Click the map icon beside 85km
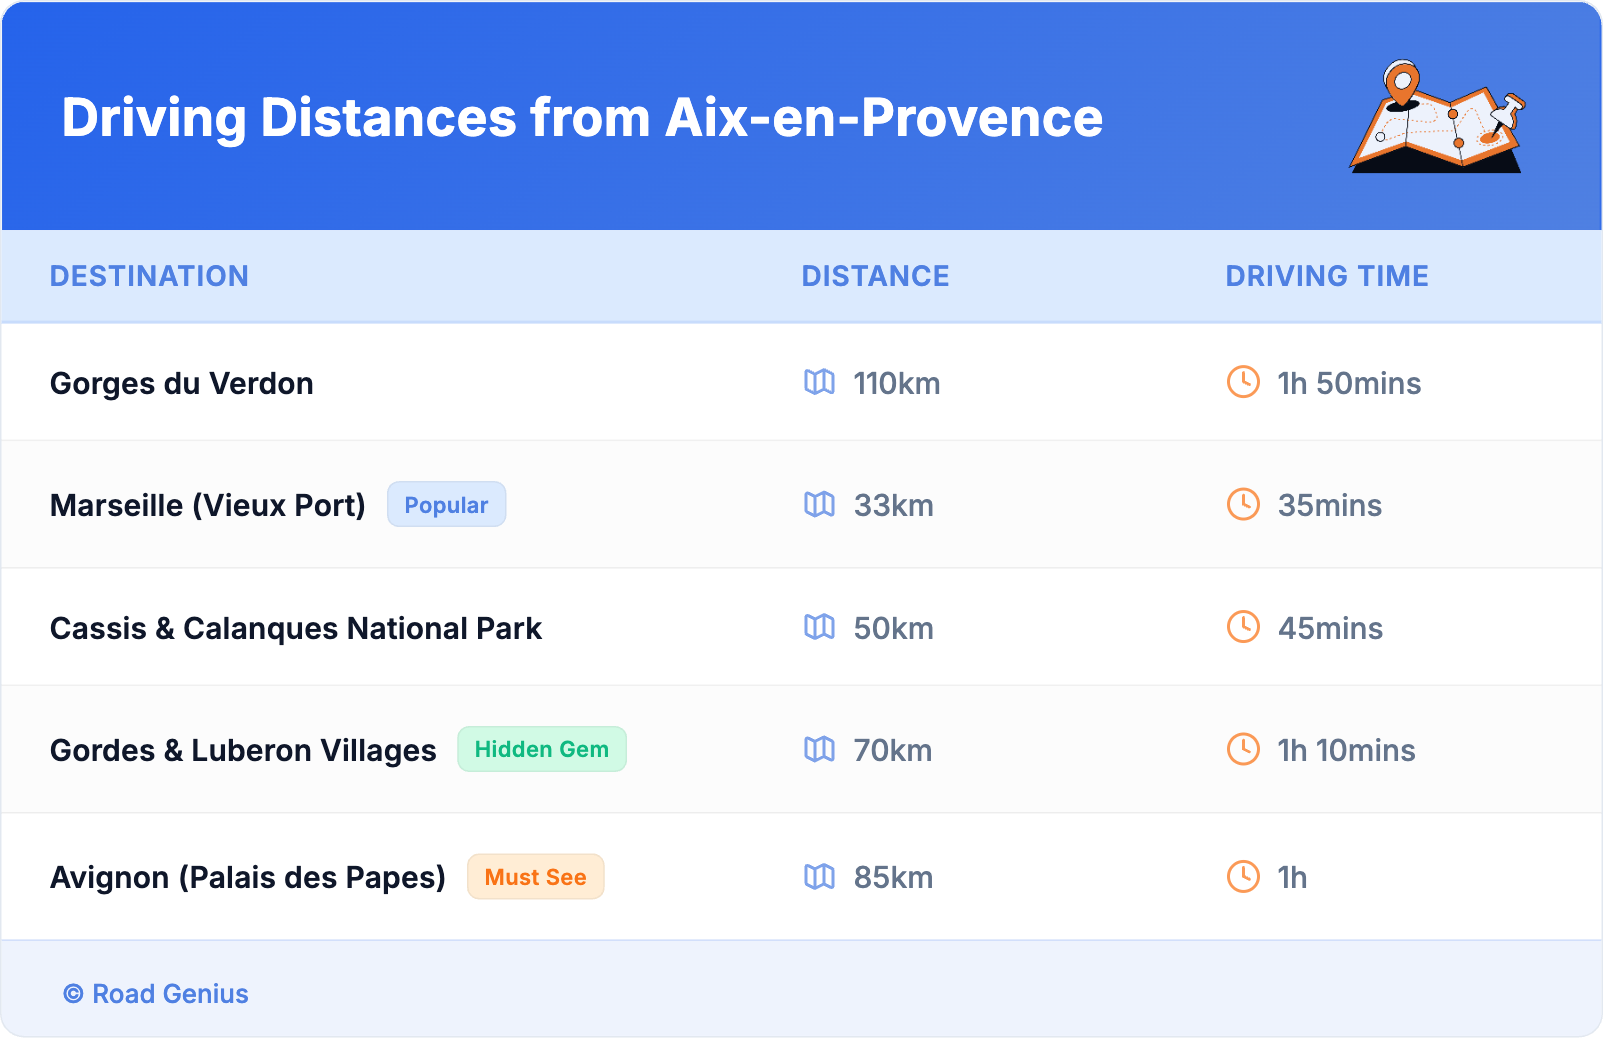 coord(819,877)
